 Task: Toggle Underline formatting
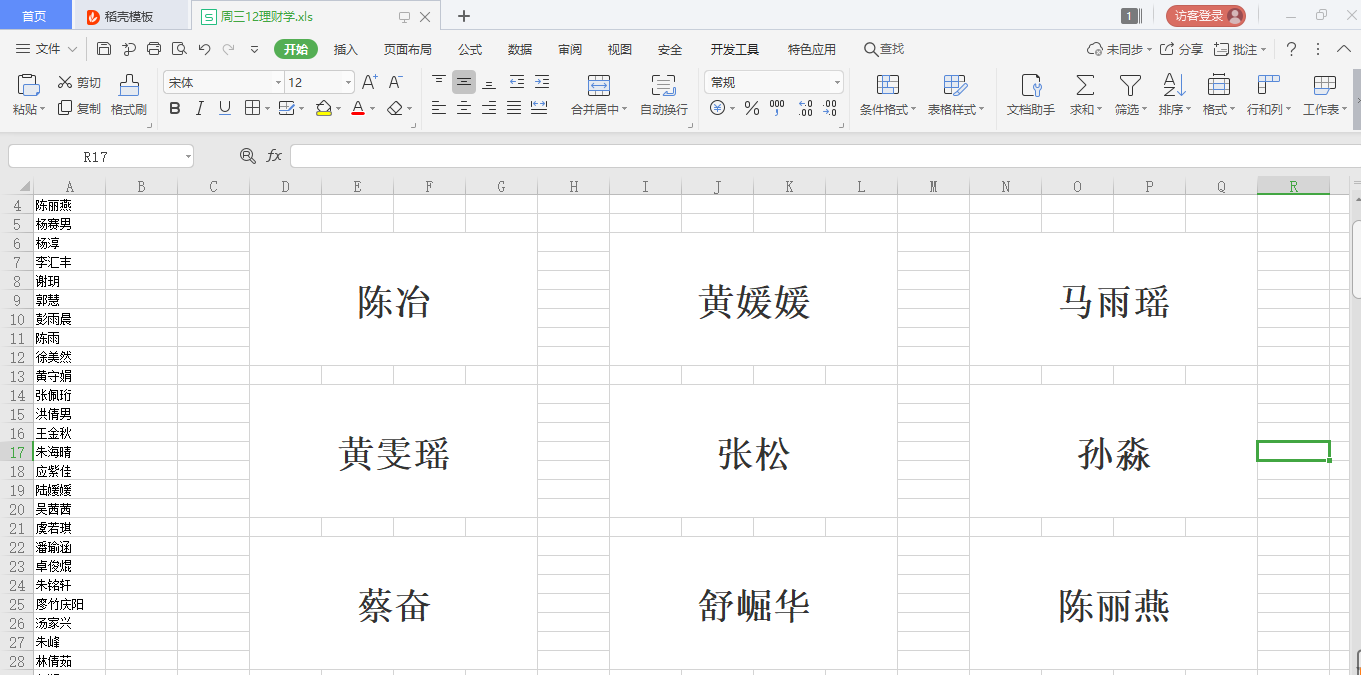pos(225,108)
